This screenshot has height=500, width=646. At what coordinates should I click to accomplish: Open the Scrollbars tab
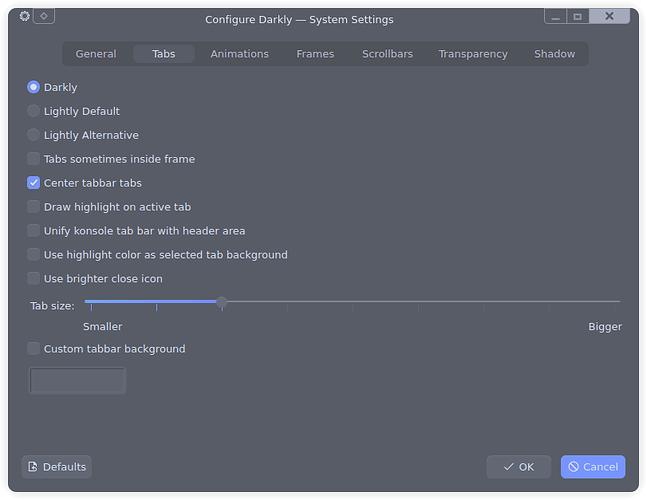tap(387, 54)
